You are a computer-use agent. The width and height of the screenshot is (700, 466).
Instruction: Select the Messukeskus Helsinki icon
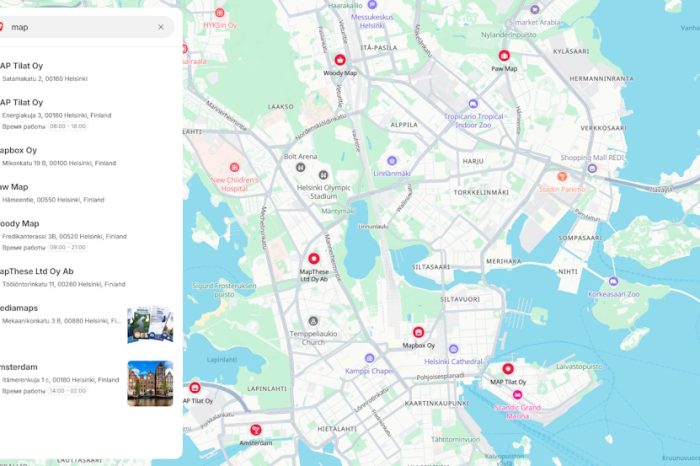[x=372, y=5]
